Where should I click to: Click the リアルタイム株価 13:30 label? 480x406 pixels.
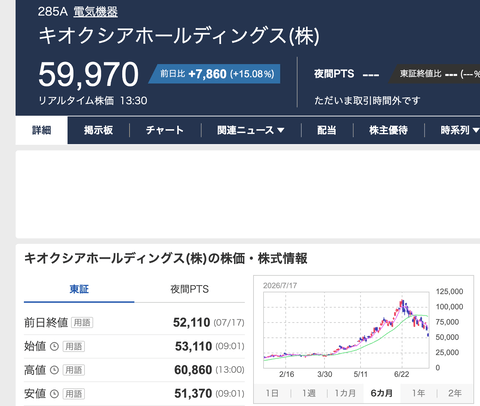click(93, 101)
